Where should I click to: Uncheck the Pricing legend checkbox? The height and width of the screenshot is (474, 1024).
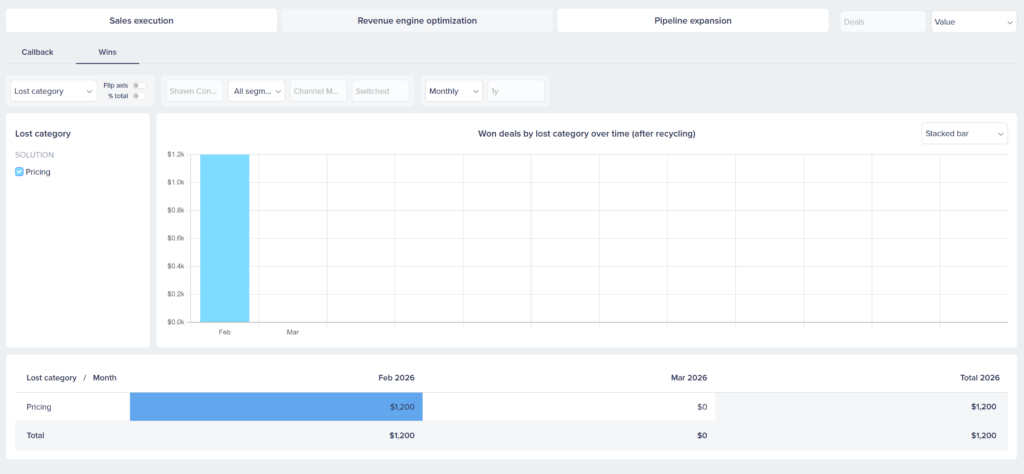(20, 172)
